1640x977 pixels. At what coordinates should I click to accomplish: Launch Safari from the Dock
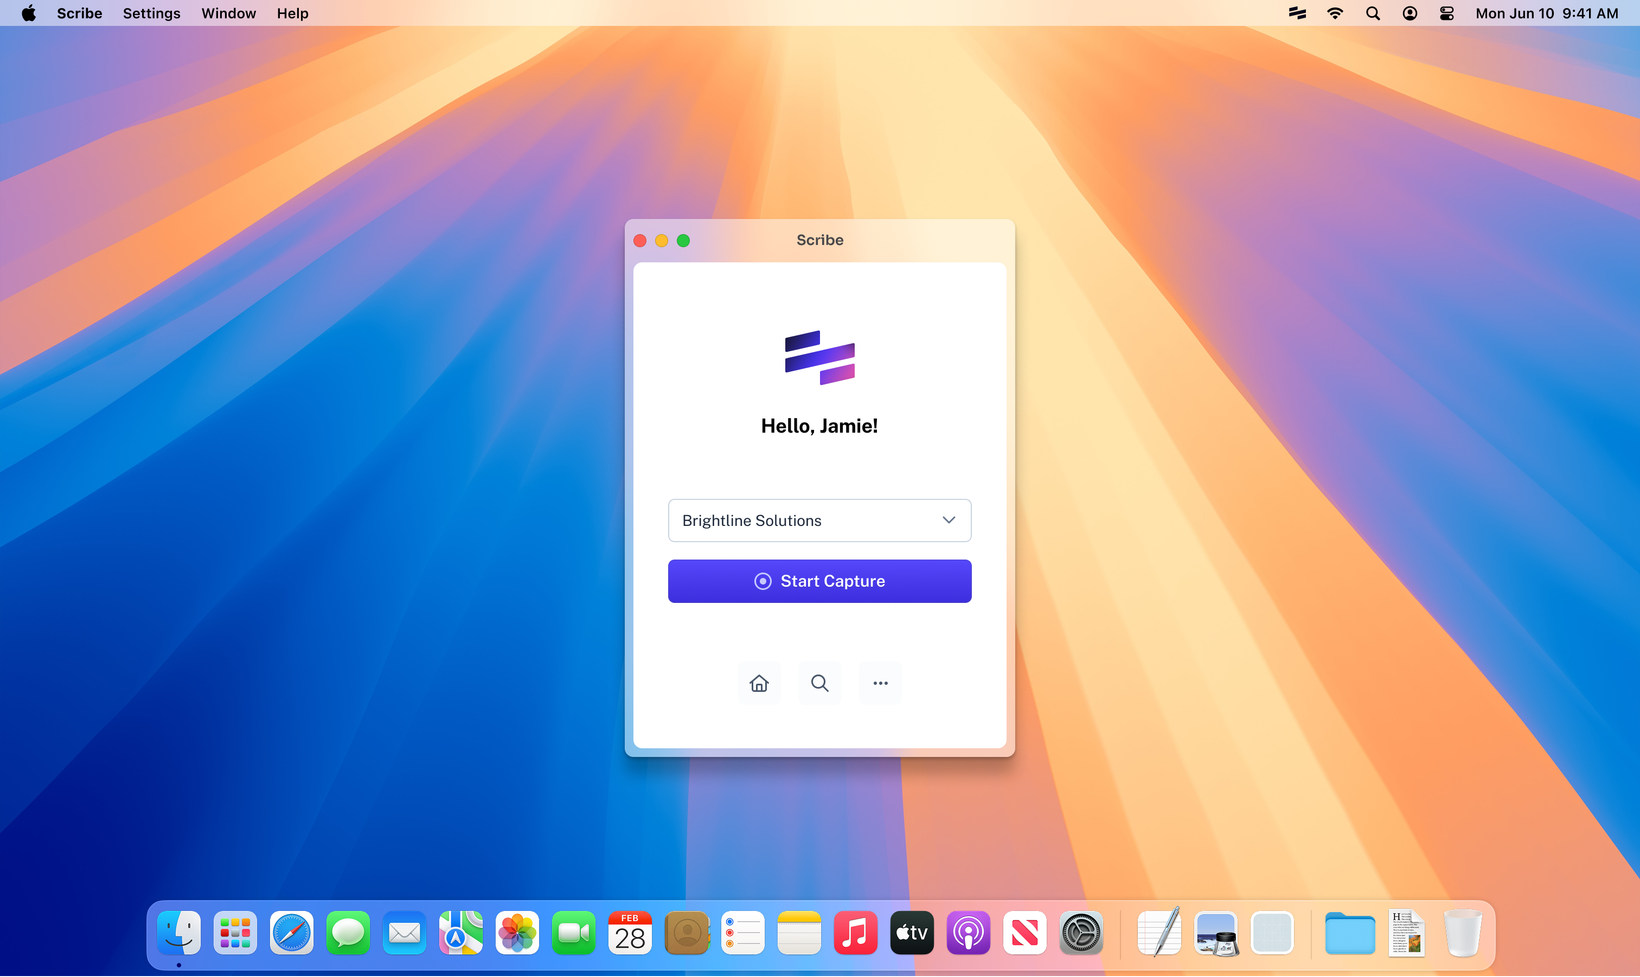292,934
